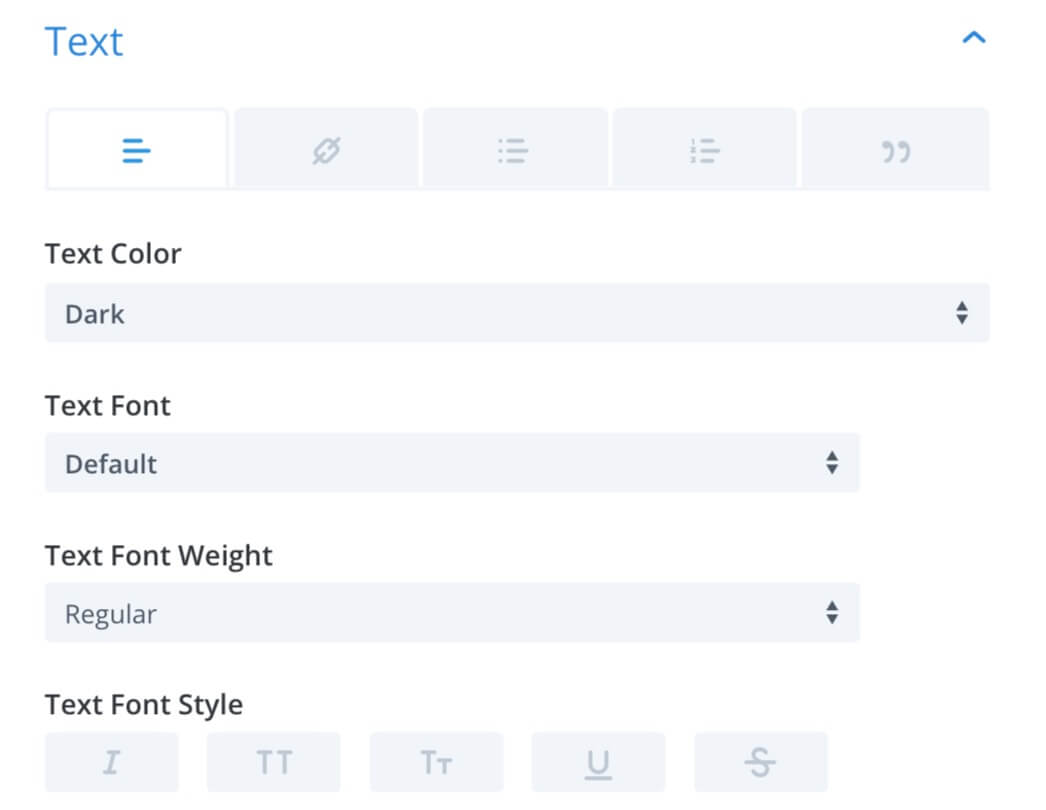Image resolution: width=1046 pixels, height=810 pixels.
Task: Click the Text section heading
Action: tap(84, 41)
